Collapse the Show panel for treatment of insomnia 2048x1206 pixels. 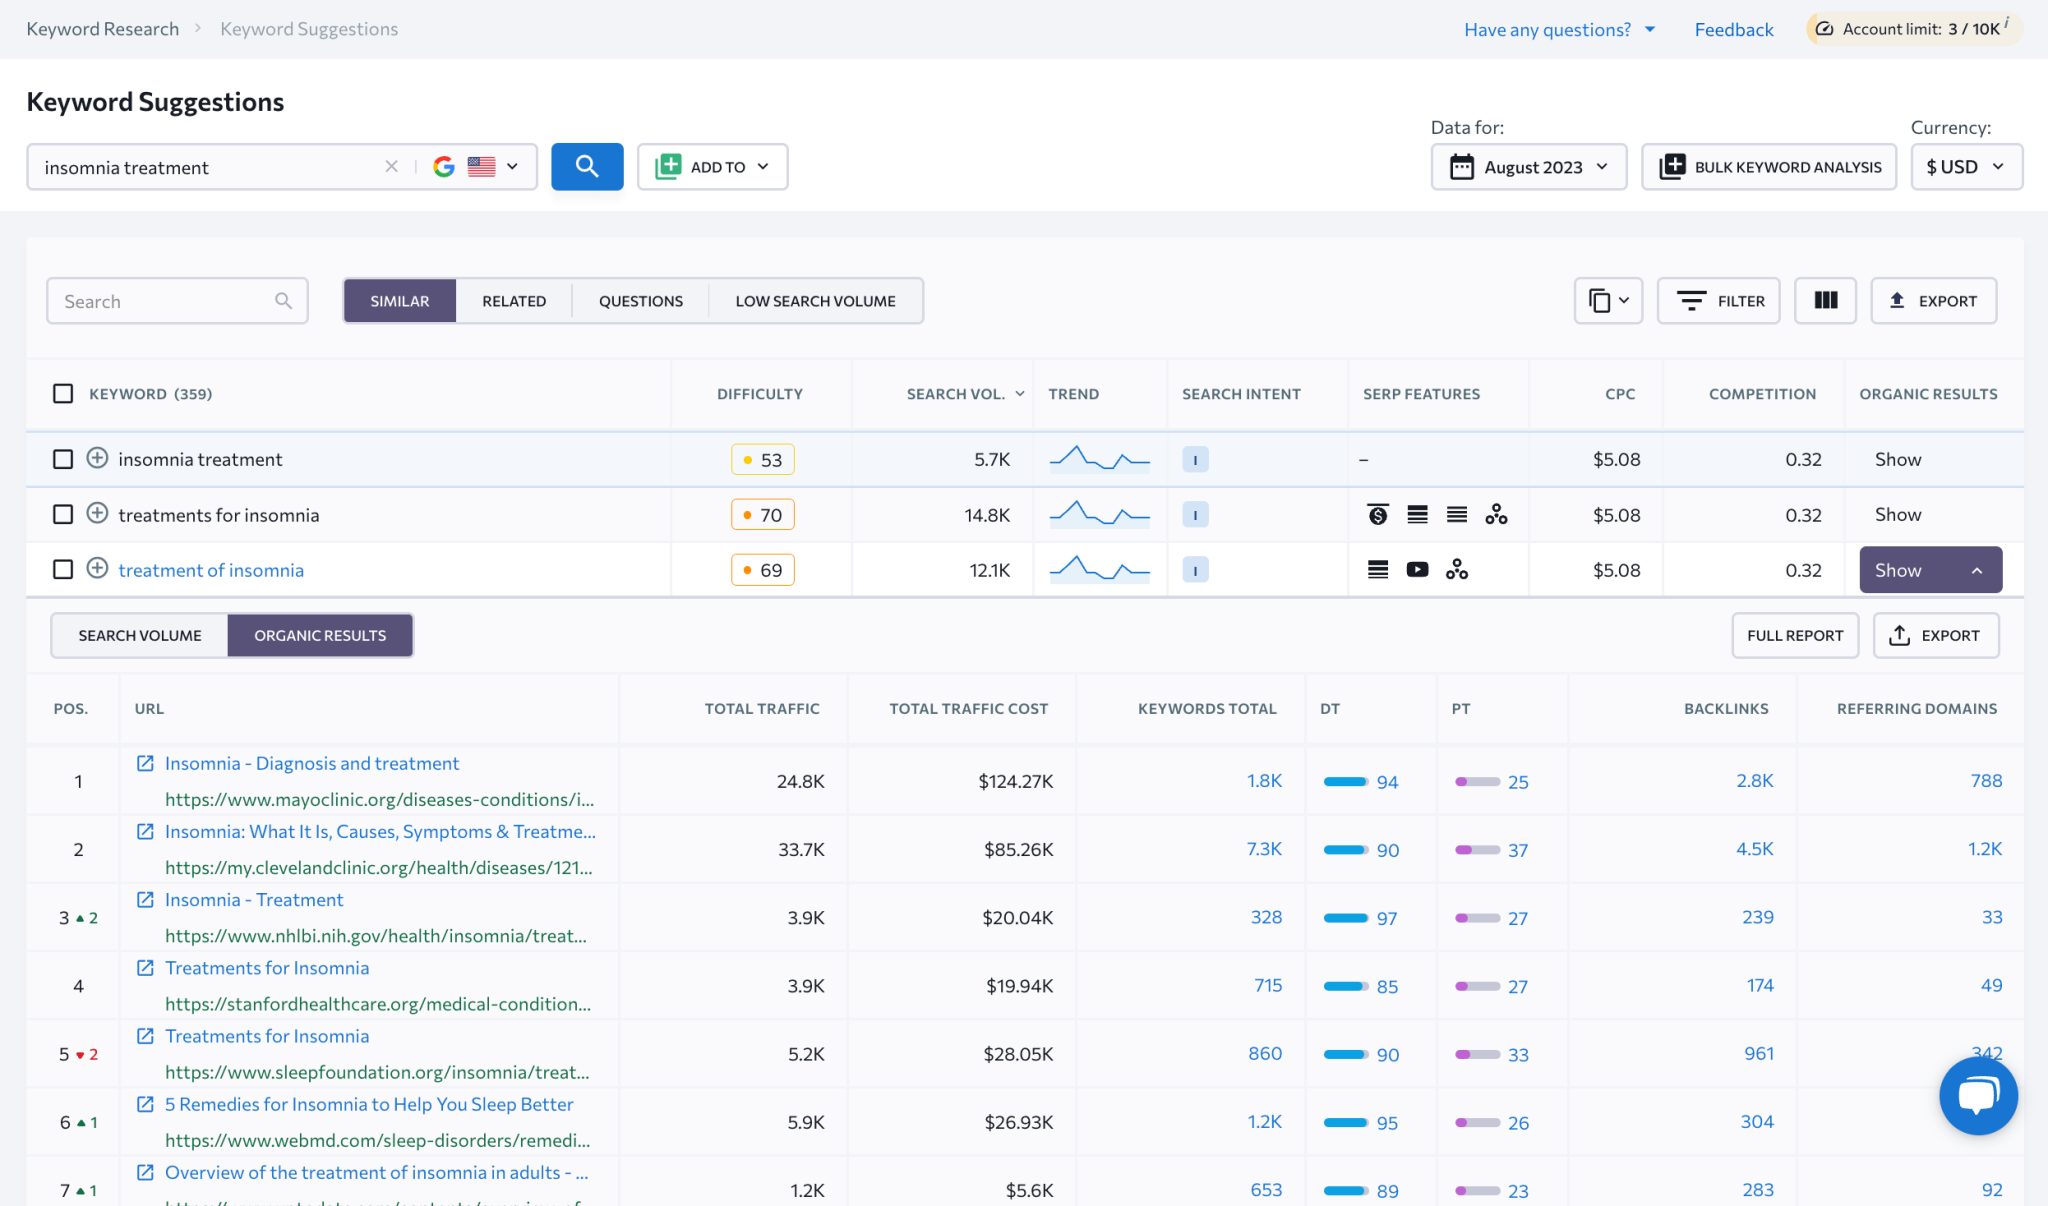point(1929,569)
